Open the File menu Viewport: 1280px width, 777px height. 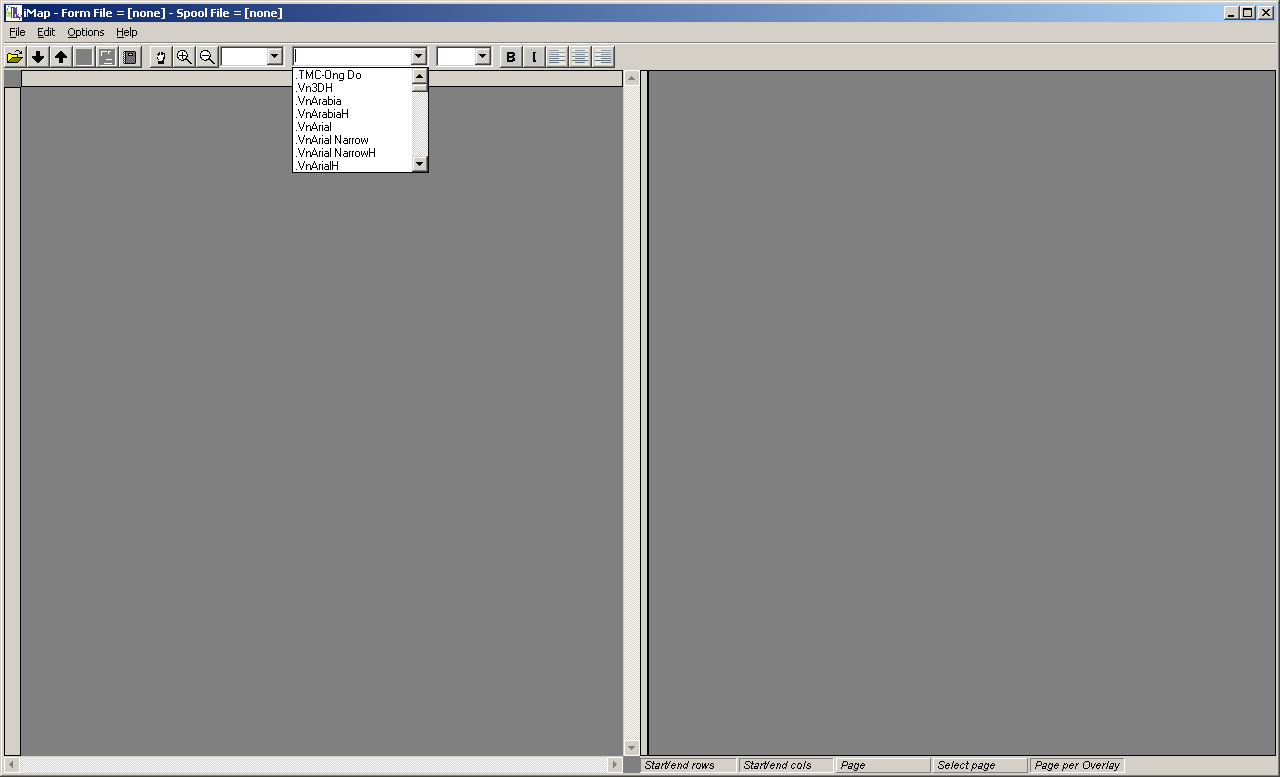[17, 32]
